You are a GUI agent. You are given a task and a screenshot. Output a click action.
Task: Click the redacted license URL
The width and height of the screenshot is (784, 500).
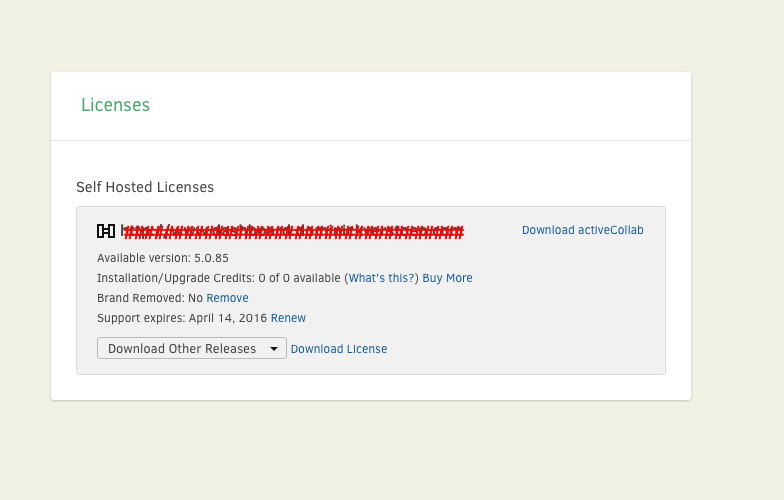click(x=292, y=231)
